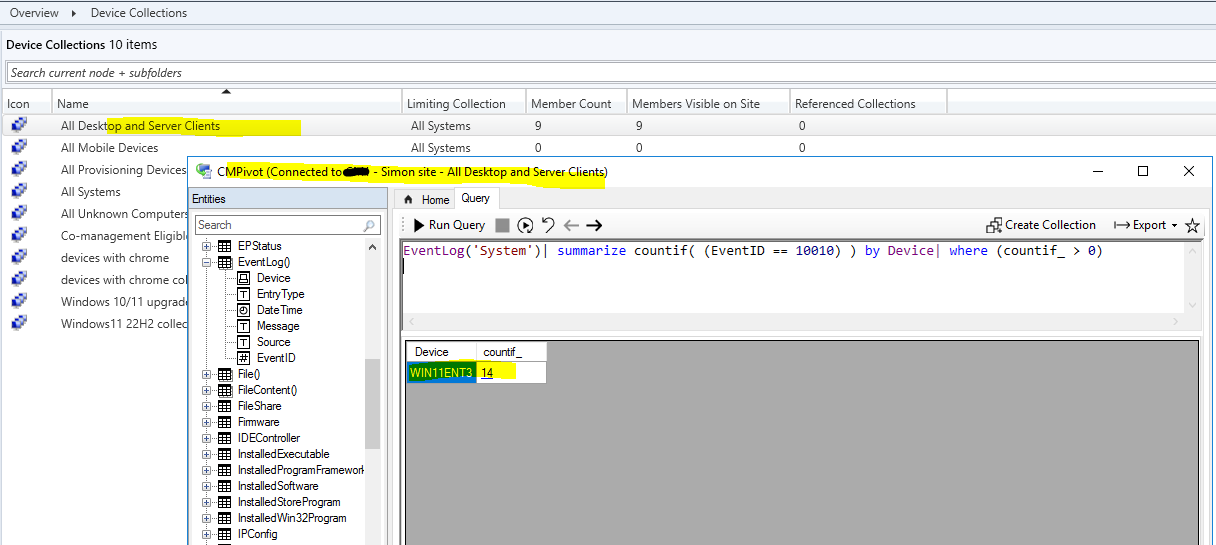Click the favorites star icon
1216x545 pixels.
(x=1192, y=226)
